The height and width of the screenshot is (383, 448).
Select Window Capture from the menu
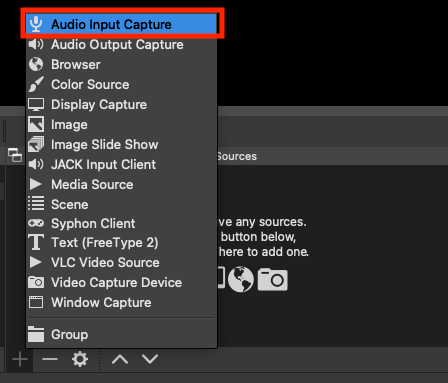pos(122,302)
